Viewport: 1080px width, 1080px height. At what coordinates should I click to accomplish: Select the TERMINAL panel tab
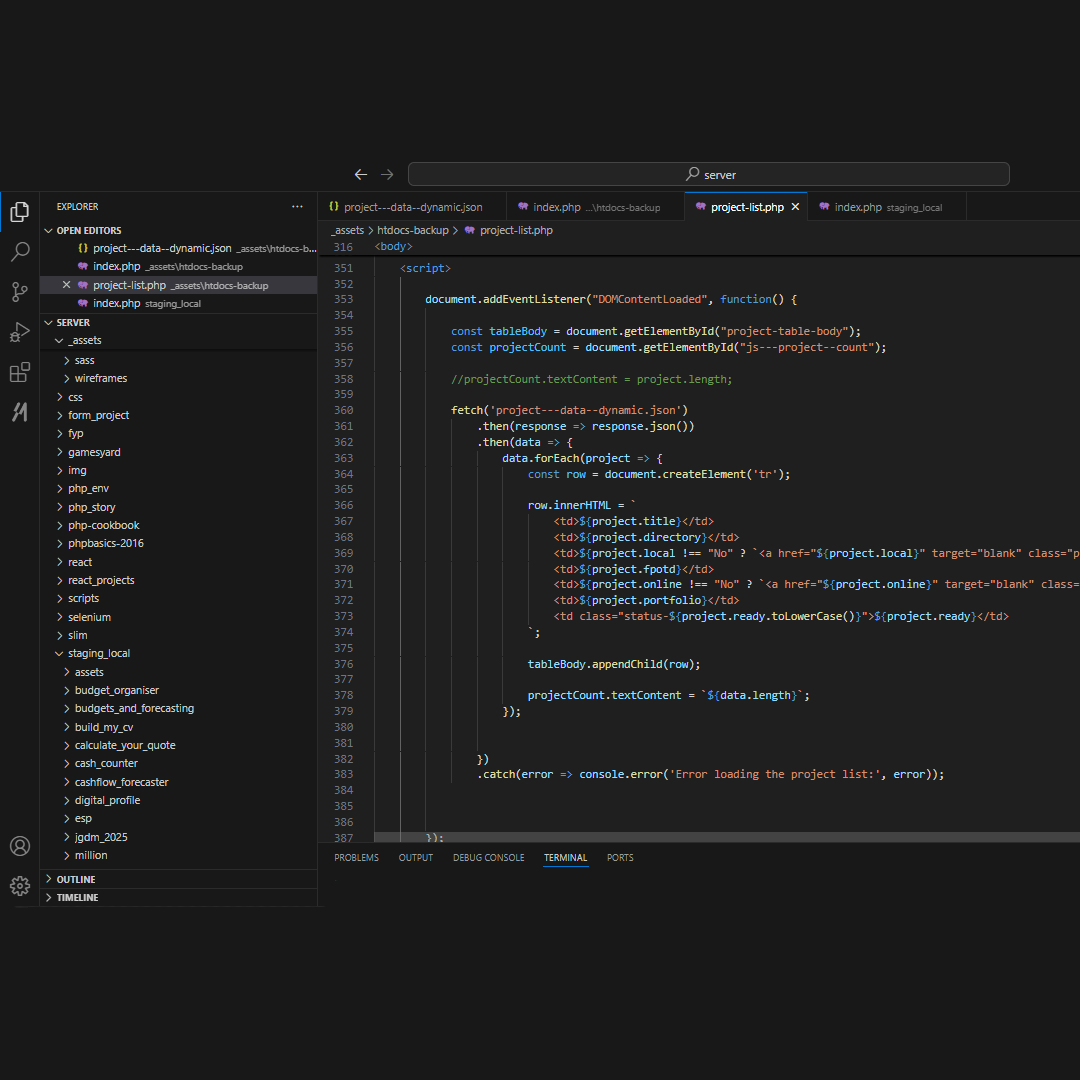click(565, 858)
